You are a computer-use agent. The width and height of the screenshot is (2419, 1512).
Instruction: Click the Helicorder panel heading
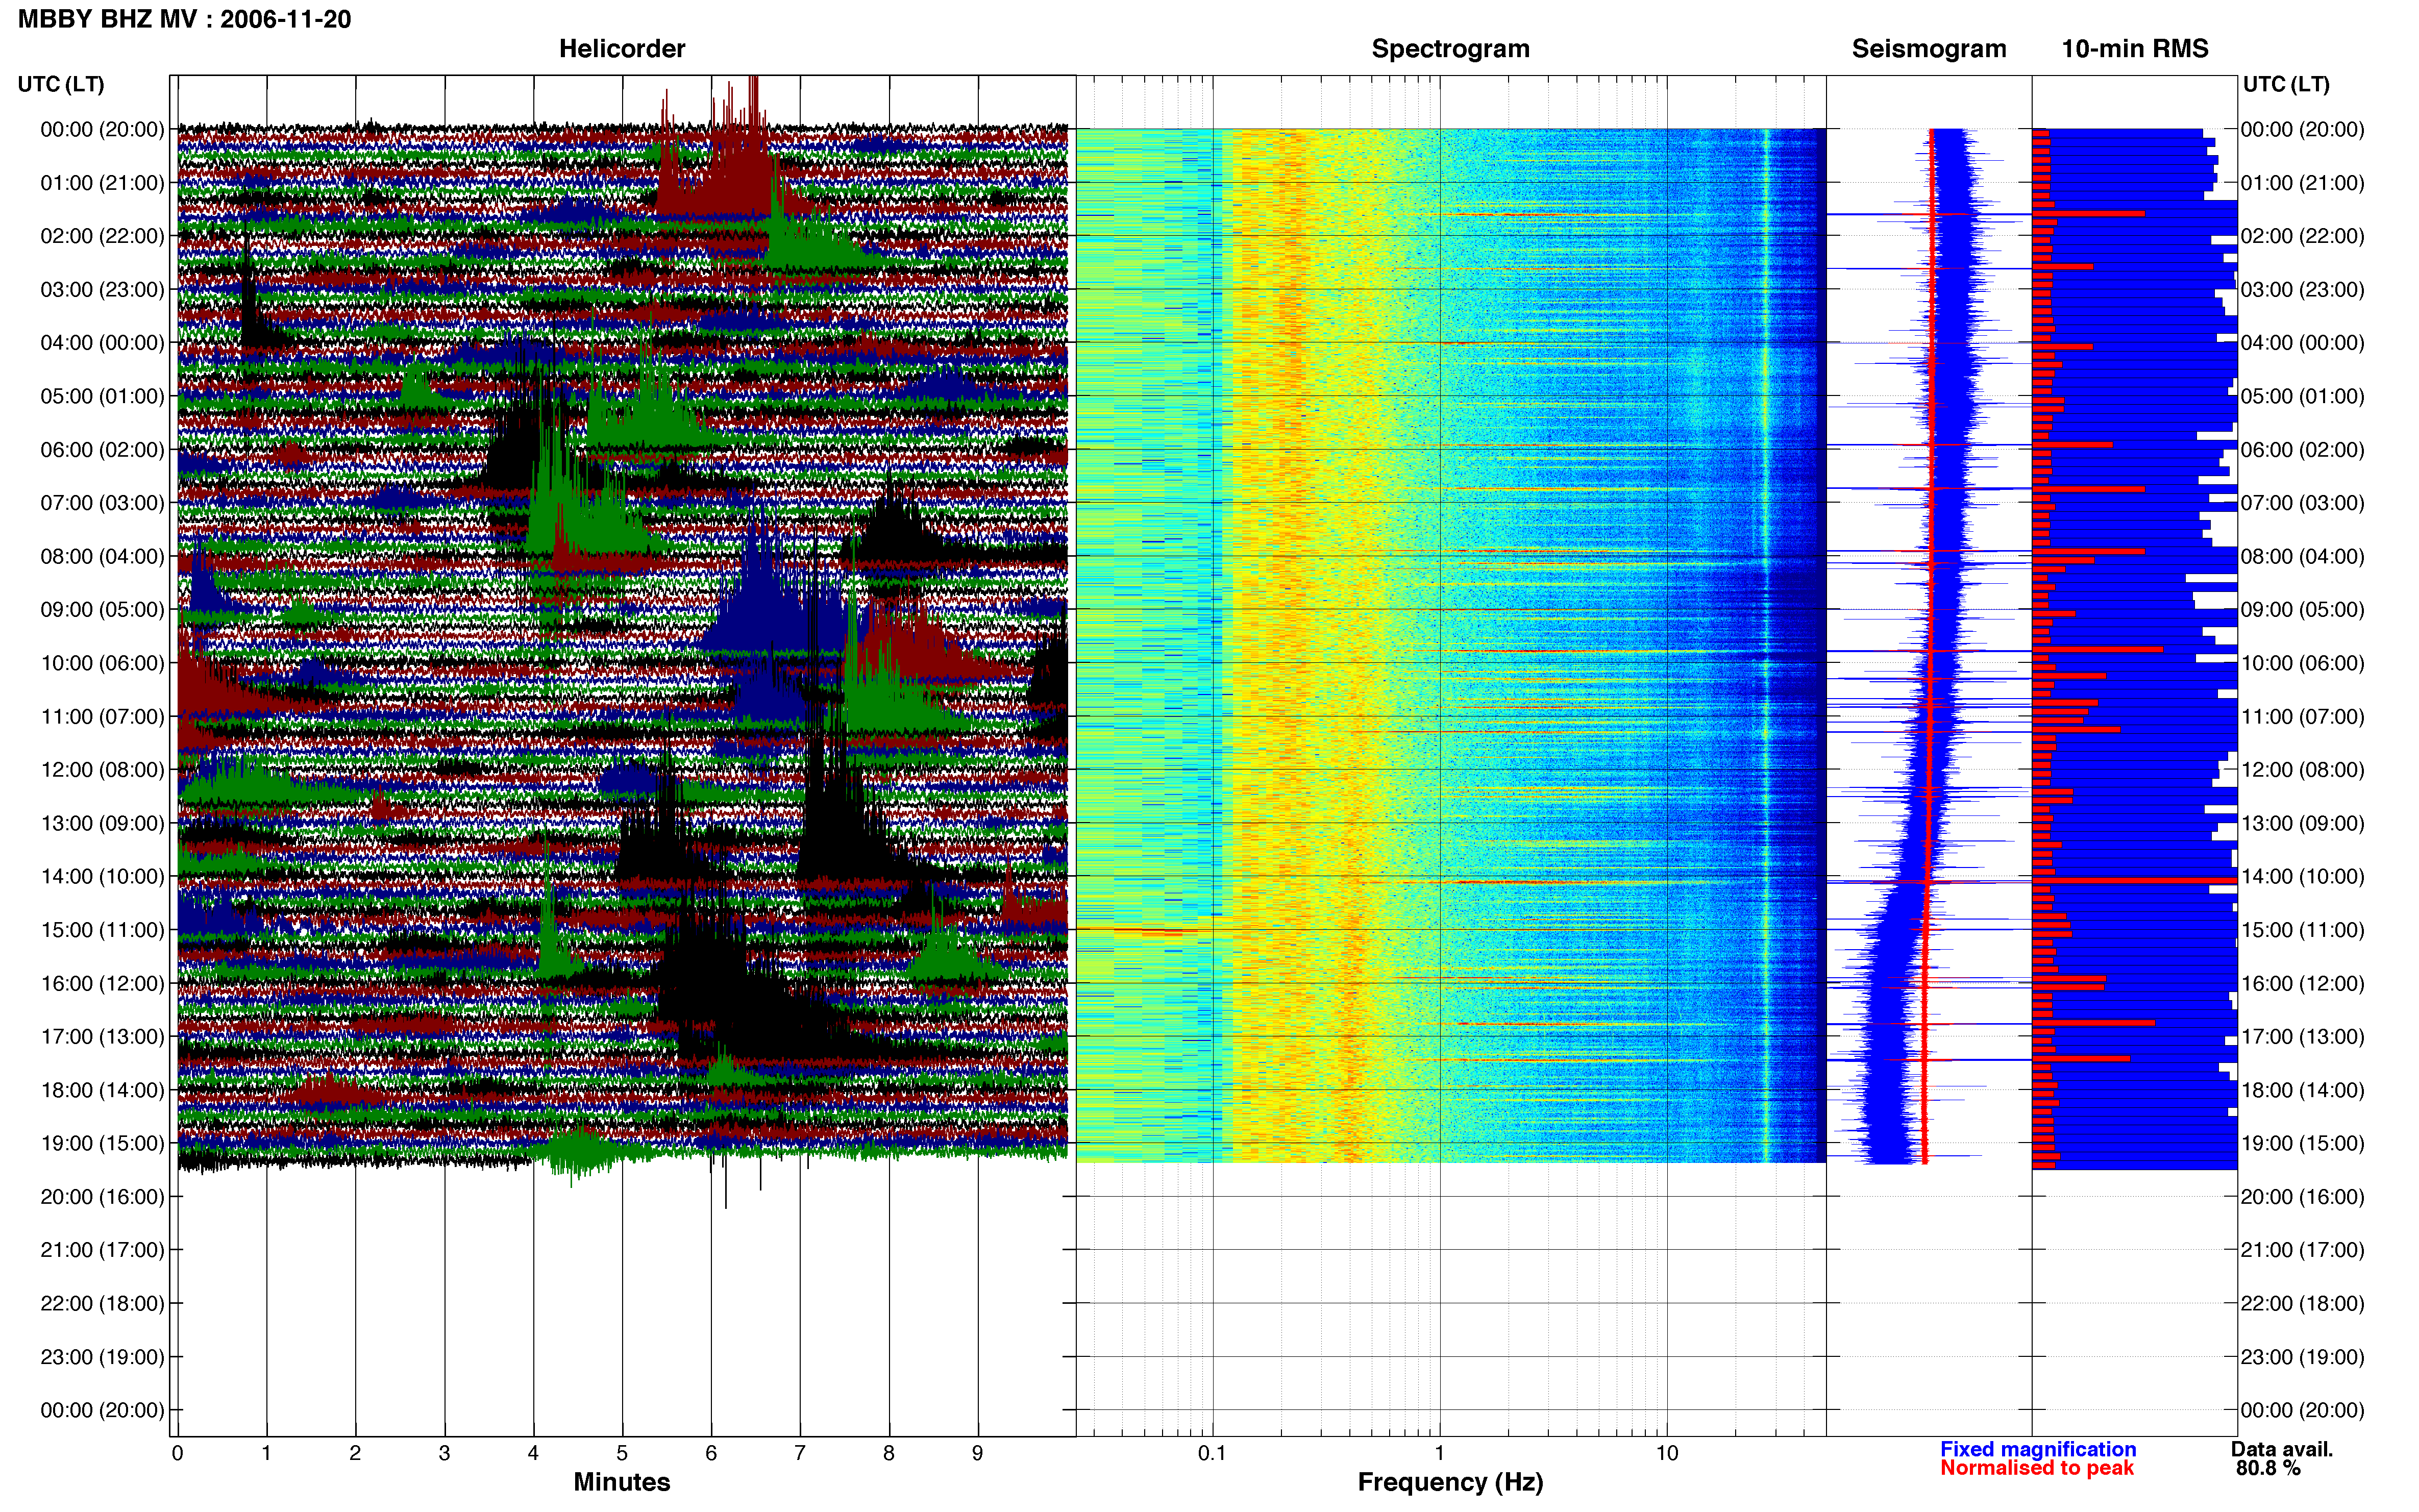[621, 48]
